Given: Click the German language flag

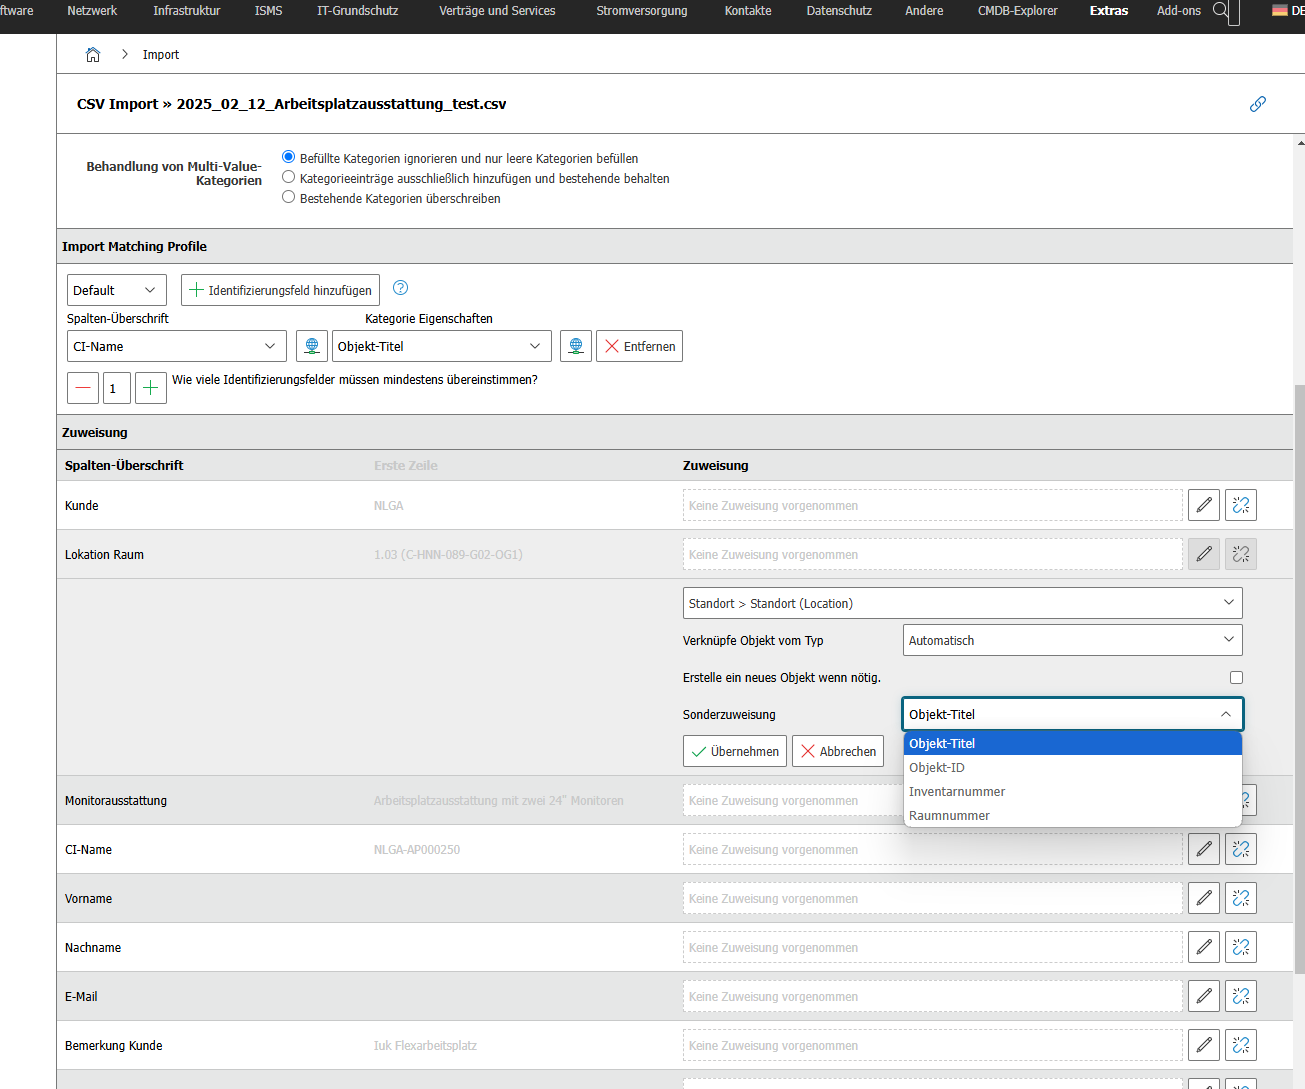Looking at the screenshot, I should [1280, 10].
